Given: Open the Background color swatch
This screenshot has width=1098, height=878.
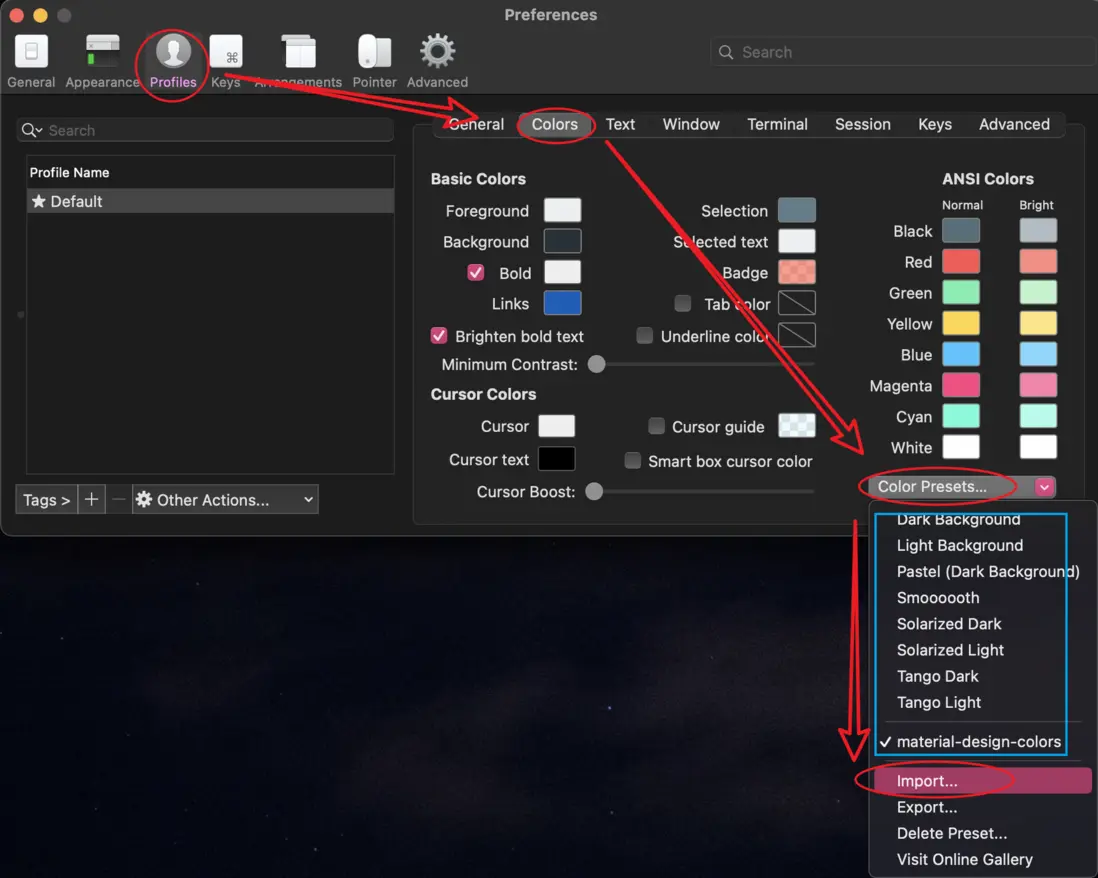Looking at the screenshot, I should click(x=562, y=241).
